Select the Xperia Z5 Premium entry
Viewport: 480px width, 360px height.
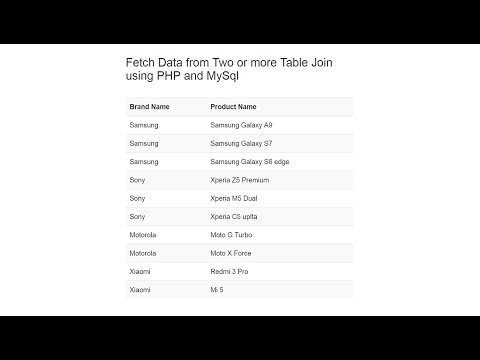[x=240, y=180]
